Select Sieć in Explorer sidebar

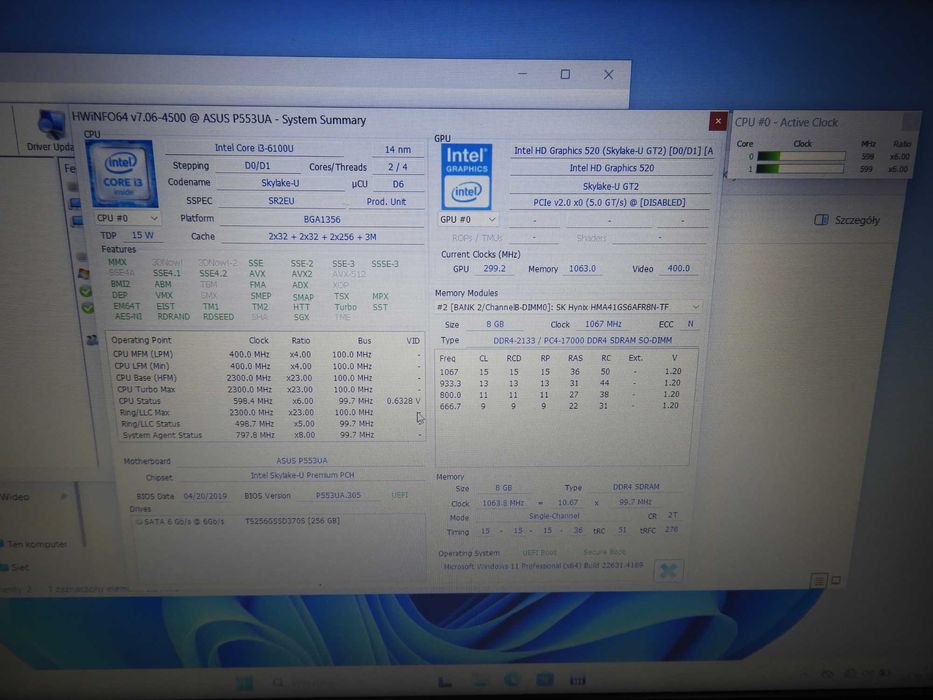tap(15, 568)
